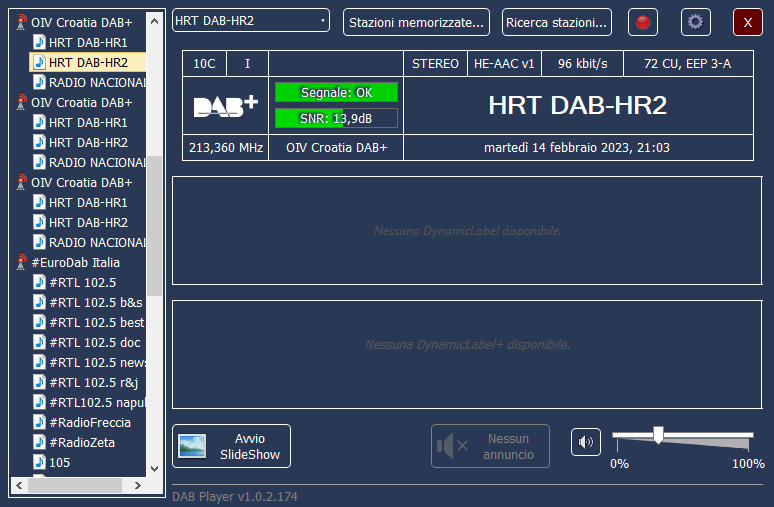Screen dimensions: 774x507
Task: Click the horizontal scroll-right arrow of station list
Action: (x=138, y=485)
